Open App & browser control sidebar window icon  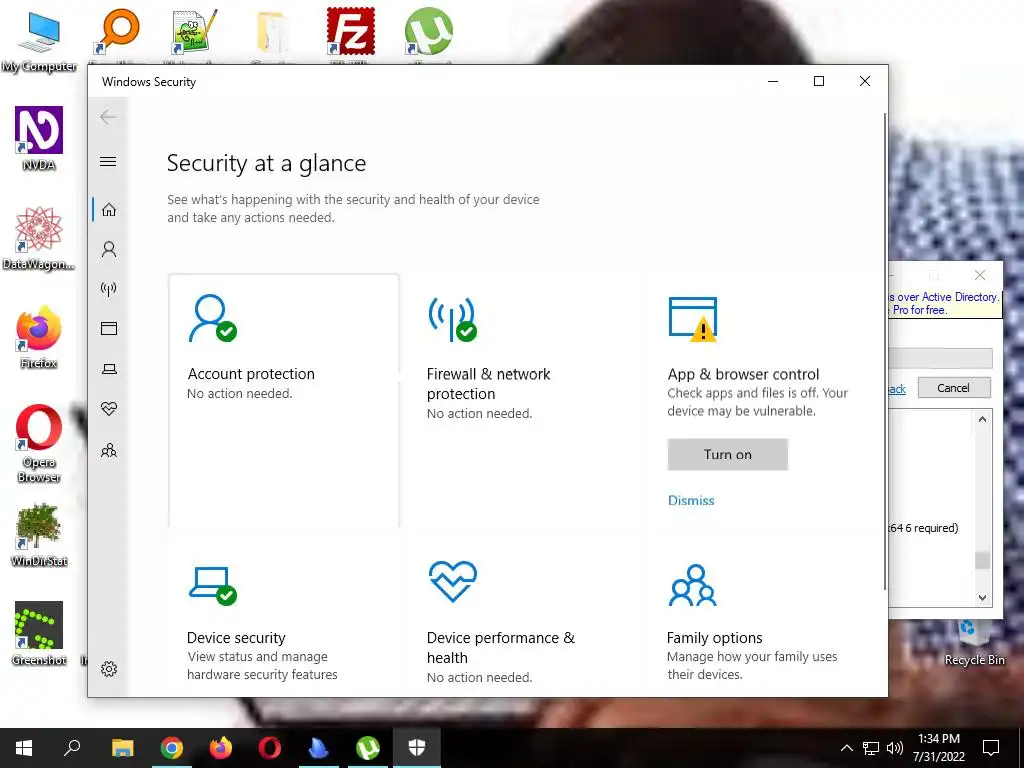coord(109,328)
